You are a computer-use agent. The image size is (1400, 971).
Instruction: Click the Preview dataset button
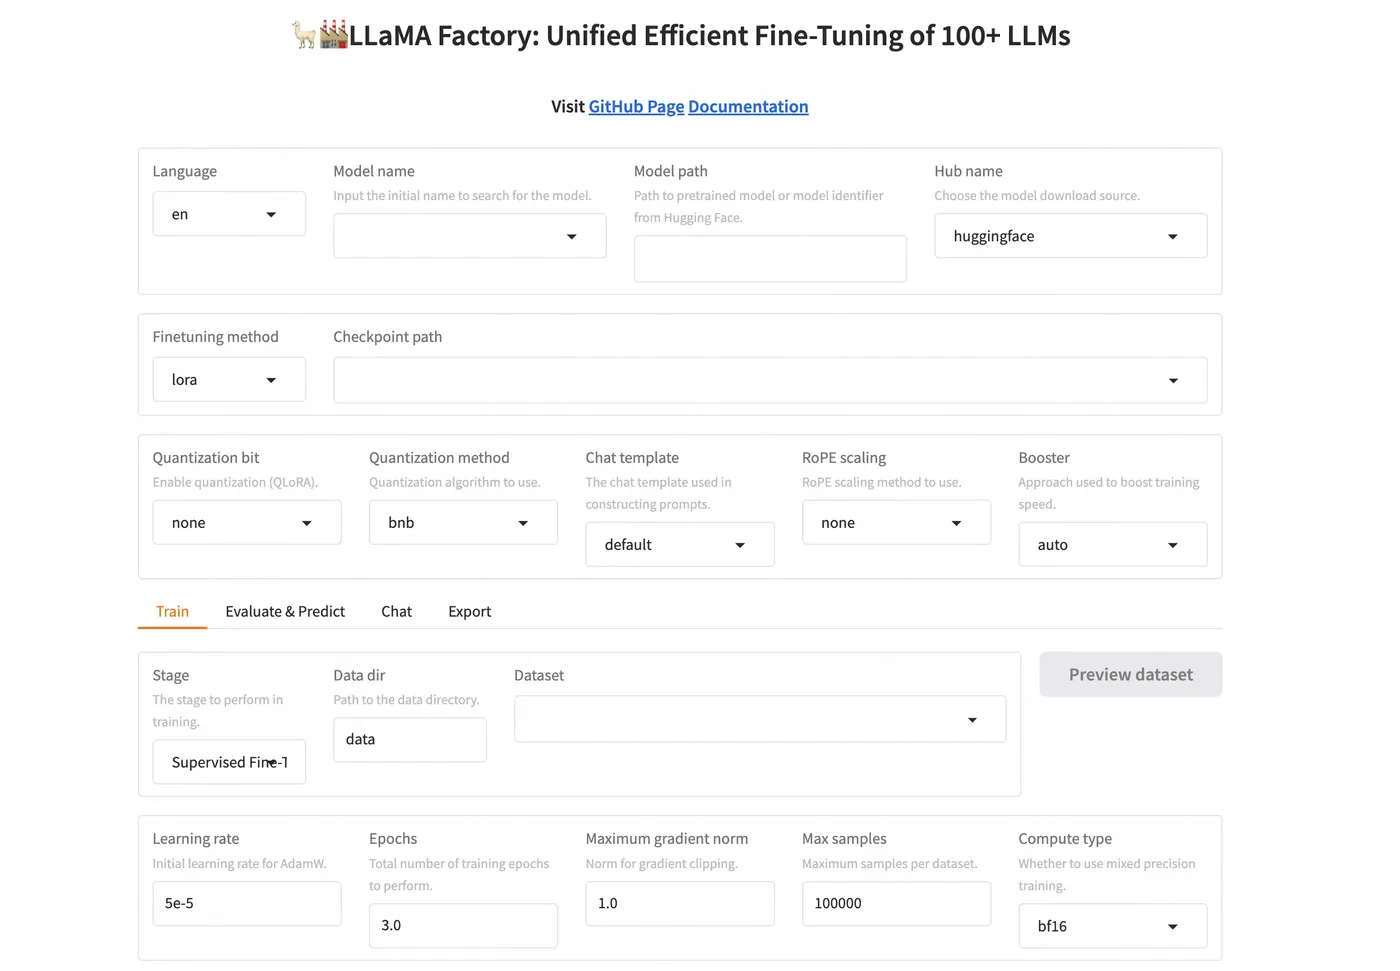coord(1130,675)
